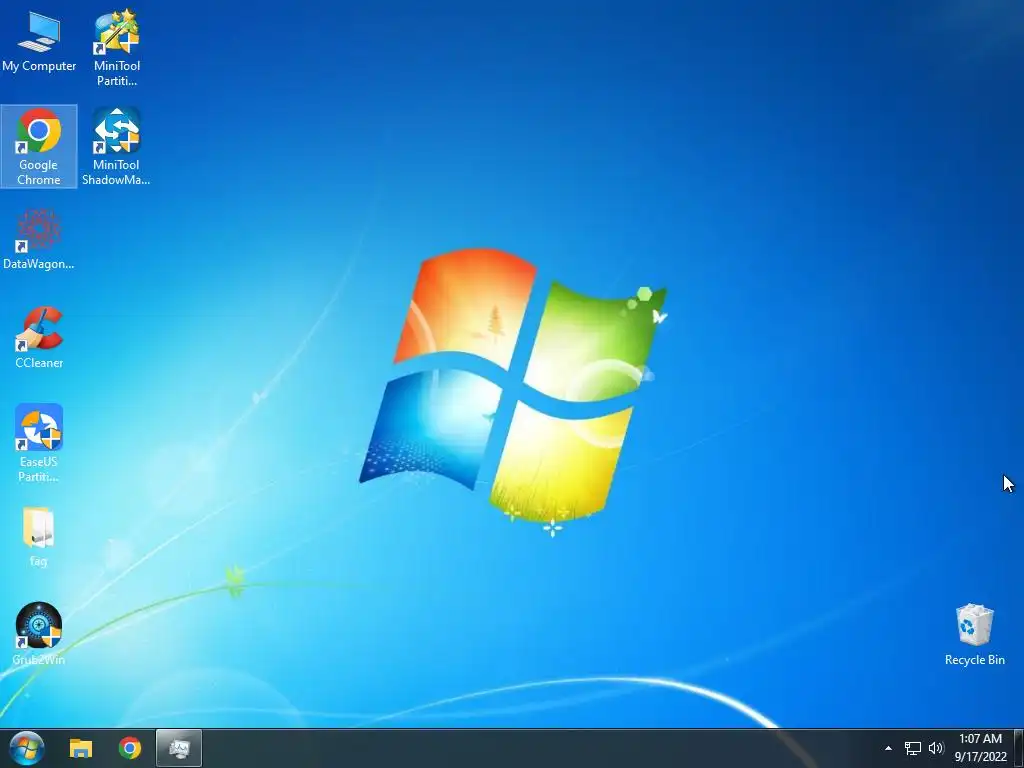Select the MiniTool ShadowMaker shortcut
The height and width of the screenshot is (768, 1024).
tap(116, 146)
